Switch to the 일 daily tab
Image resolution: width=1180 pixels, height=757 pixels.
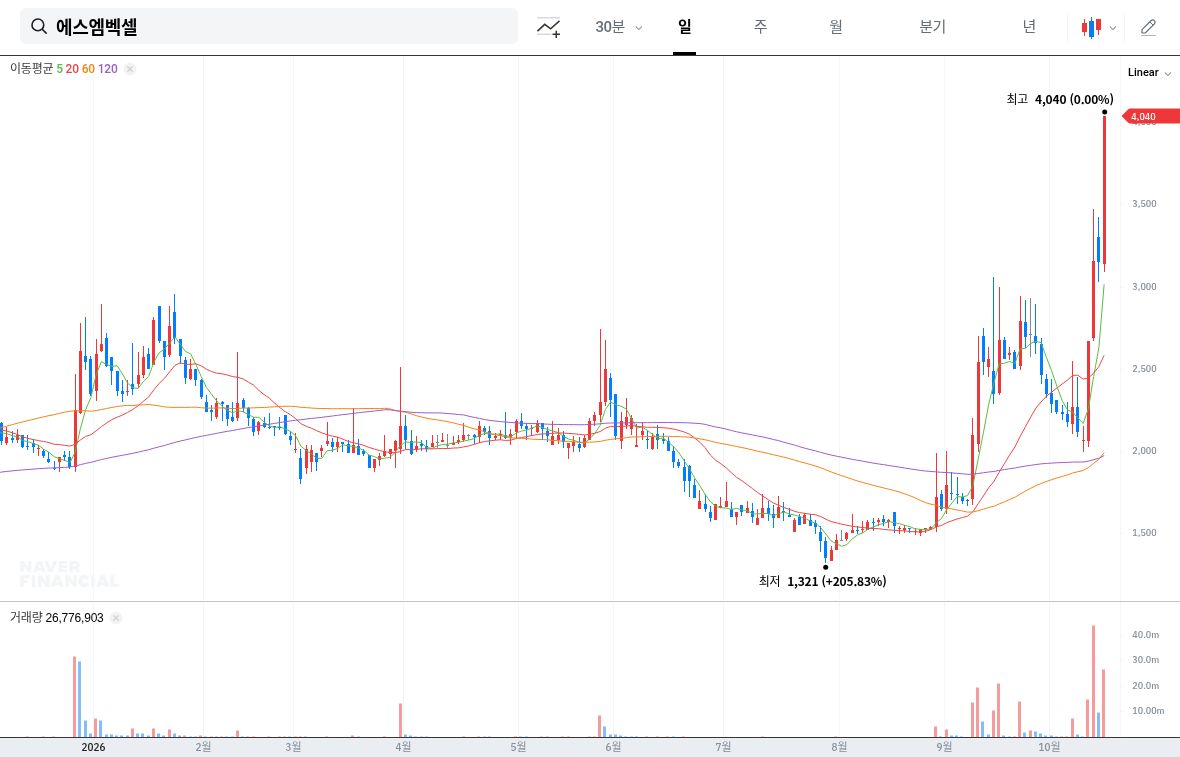pyautogui.click(x=684, y=27)
